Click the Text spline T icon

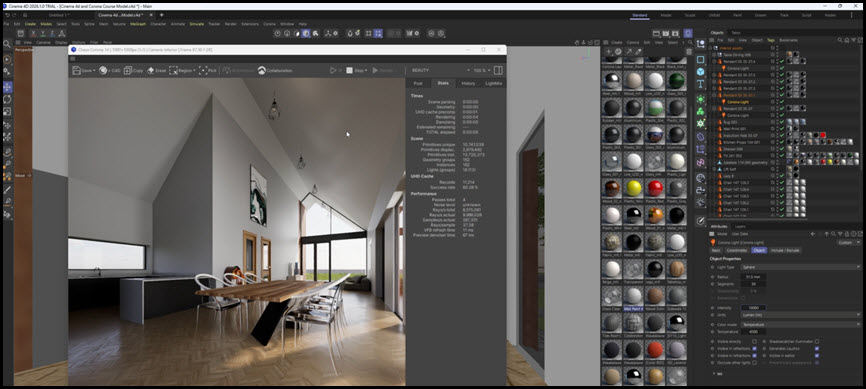coord(700,84)
